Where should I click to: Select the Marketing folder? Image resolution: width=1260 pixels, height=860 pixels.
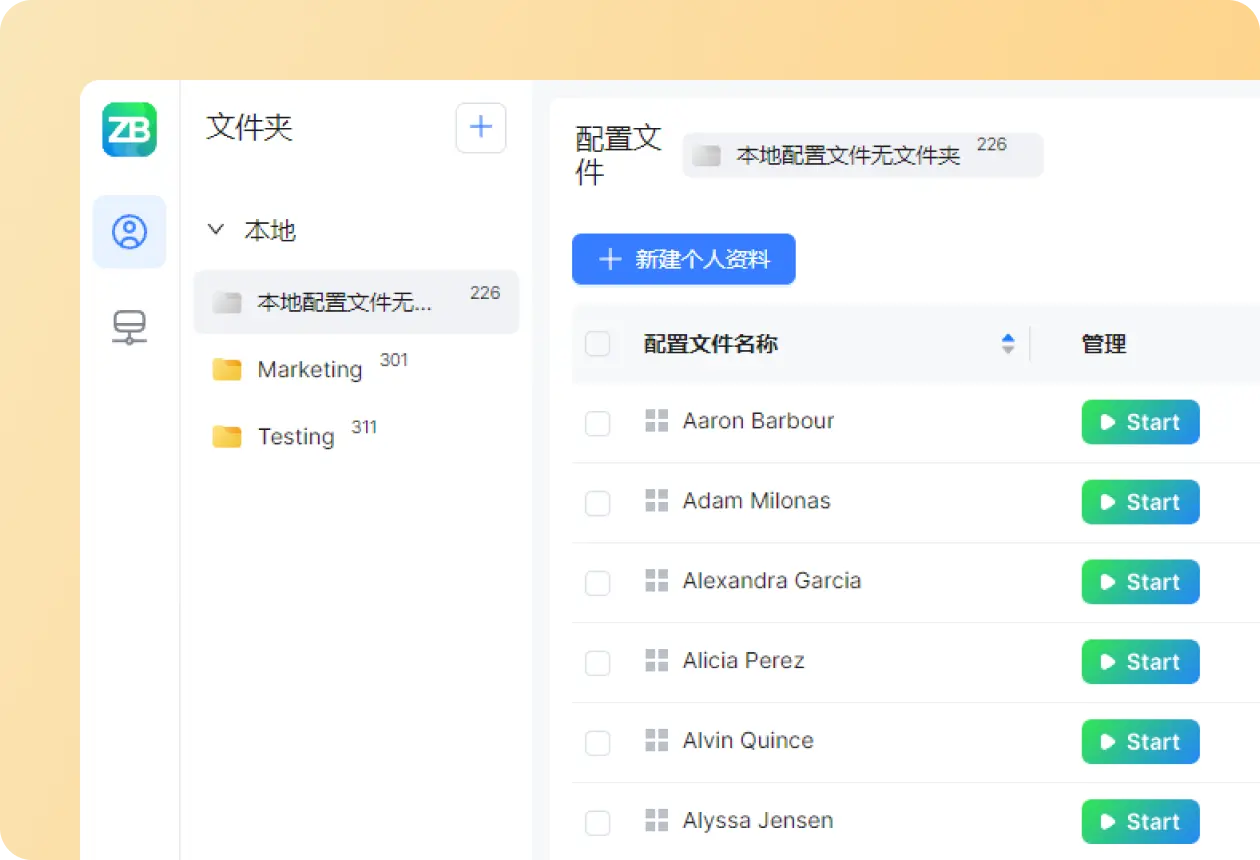pos(310,370)
